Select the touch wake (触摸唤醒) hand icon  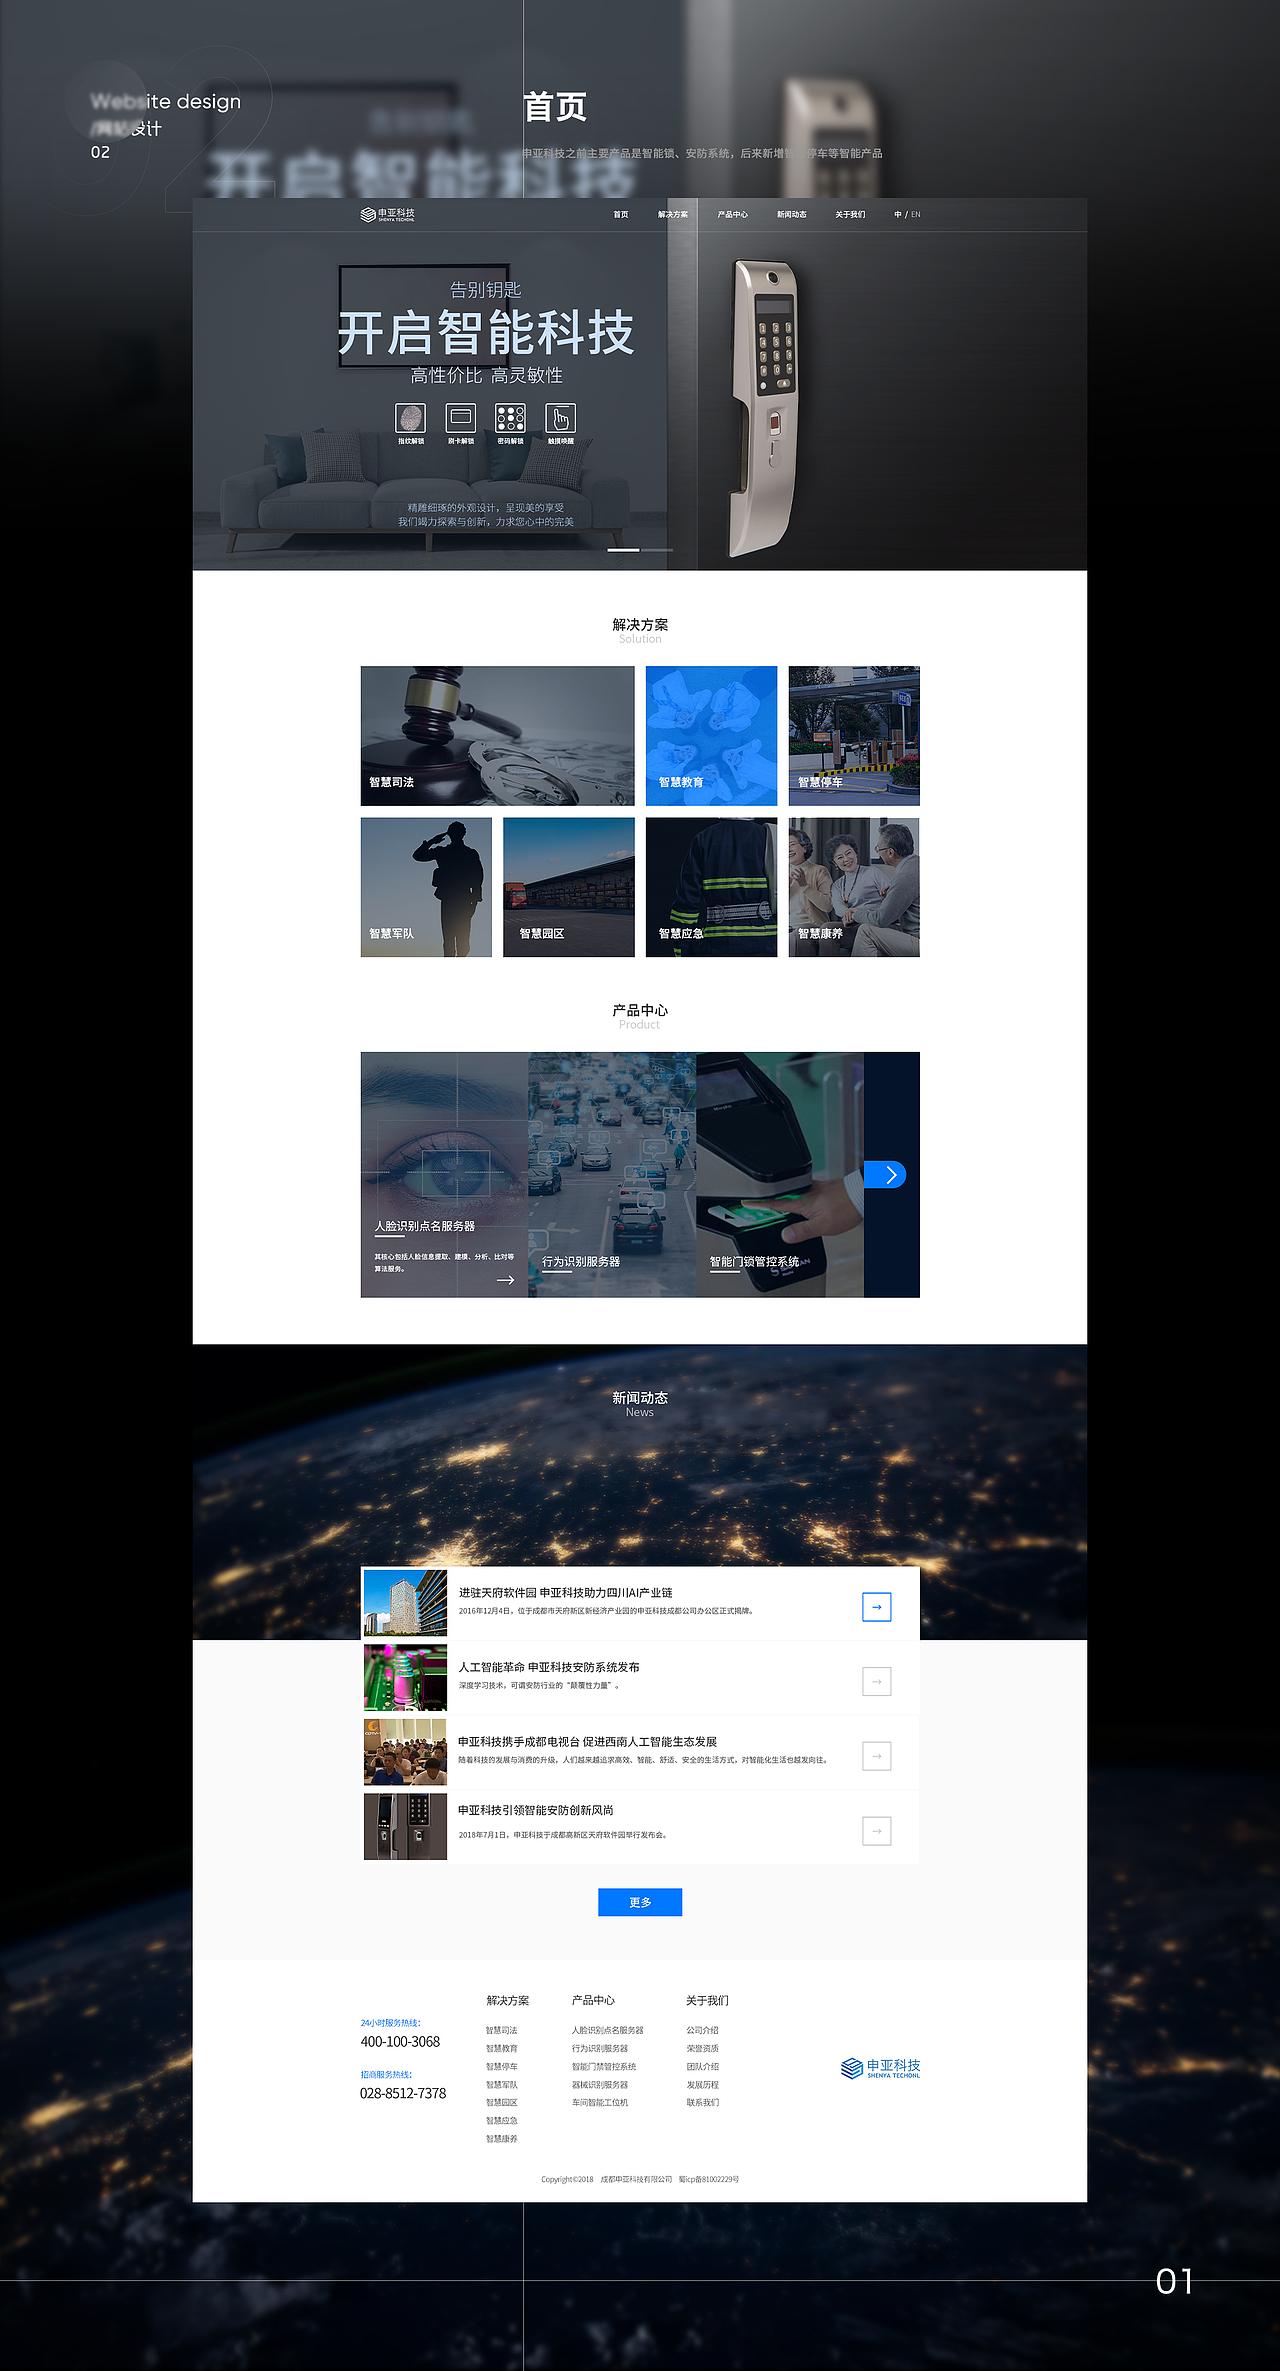point(560,418)
